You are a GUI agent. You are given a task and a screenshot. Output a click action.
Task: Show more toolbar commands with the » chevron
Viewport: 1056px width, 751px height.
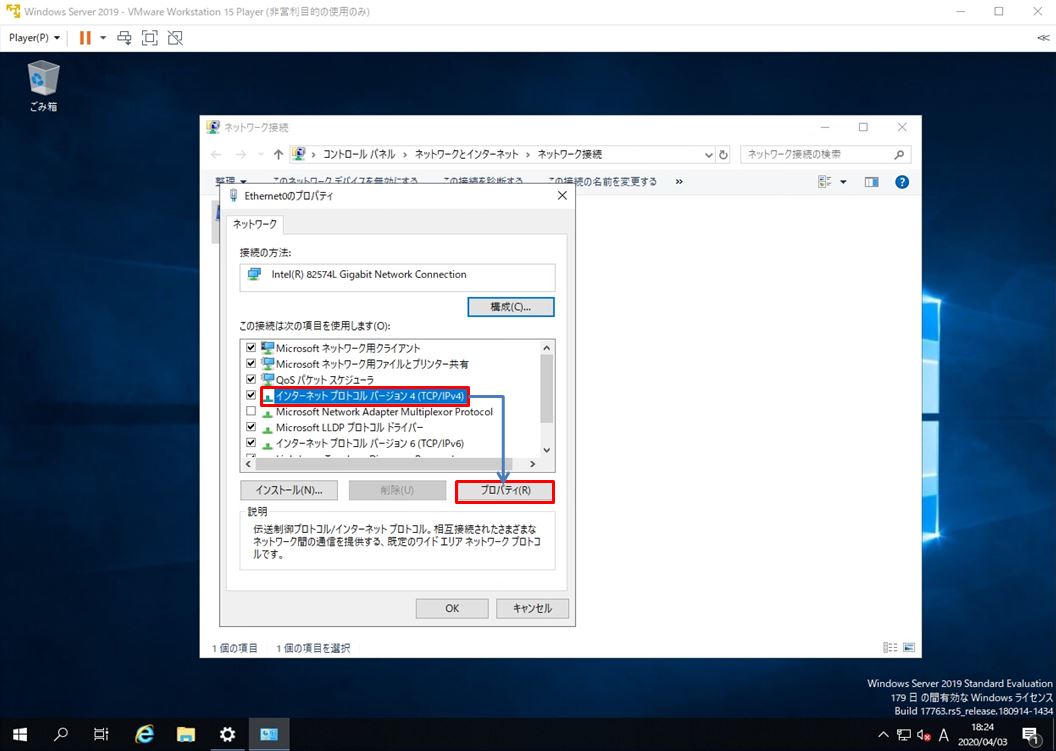click(679, 182)
